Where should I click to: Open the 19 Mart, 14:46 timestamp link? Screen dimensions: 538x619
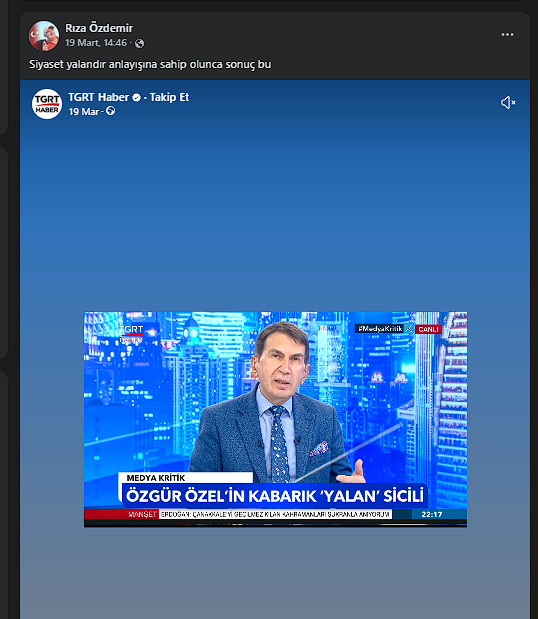pos(96,43)
